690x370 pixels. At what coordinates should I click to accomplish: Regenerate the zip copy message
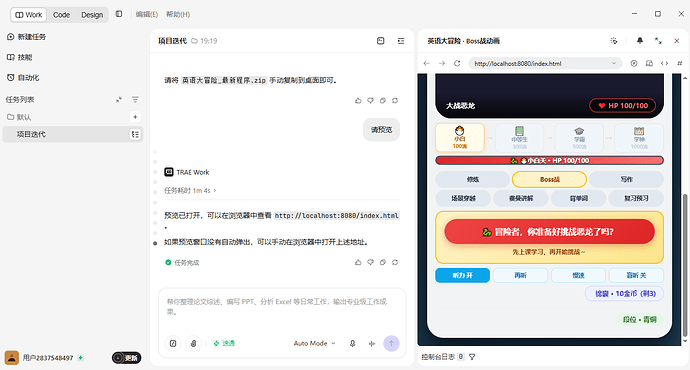click(x=395, y=101)
